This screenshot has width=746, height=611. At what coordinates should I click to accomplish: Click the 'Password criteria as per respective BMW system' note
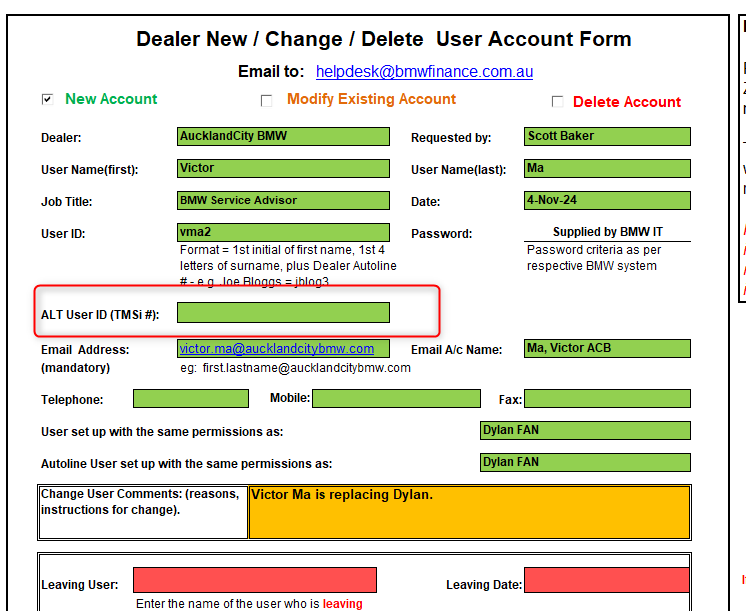coord(594,258)
